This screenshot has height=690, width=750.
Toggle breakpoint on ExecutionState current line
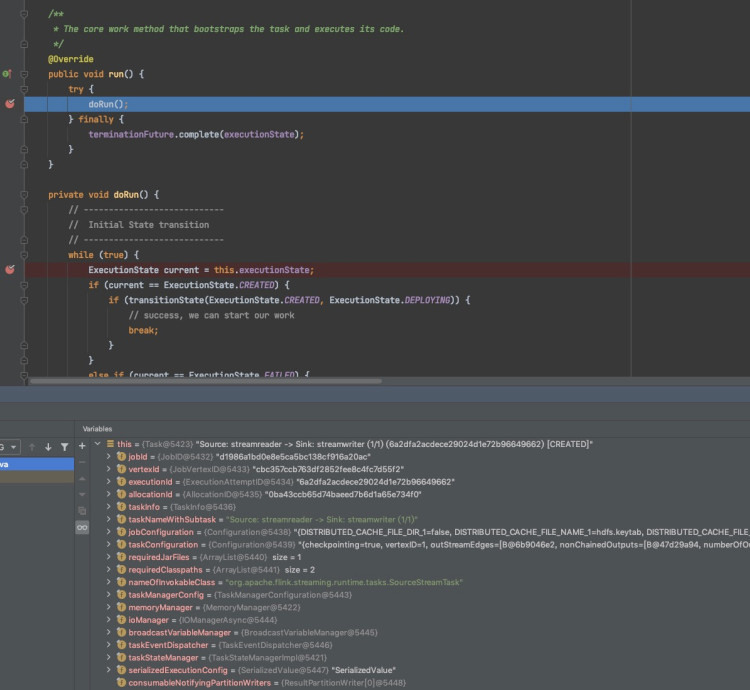point(10,270)
